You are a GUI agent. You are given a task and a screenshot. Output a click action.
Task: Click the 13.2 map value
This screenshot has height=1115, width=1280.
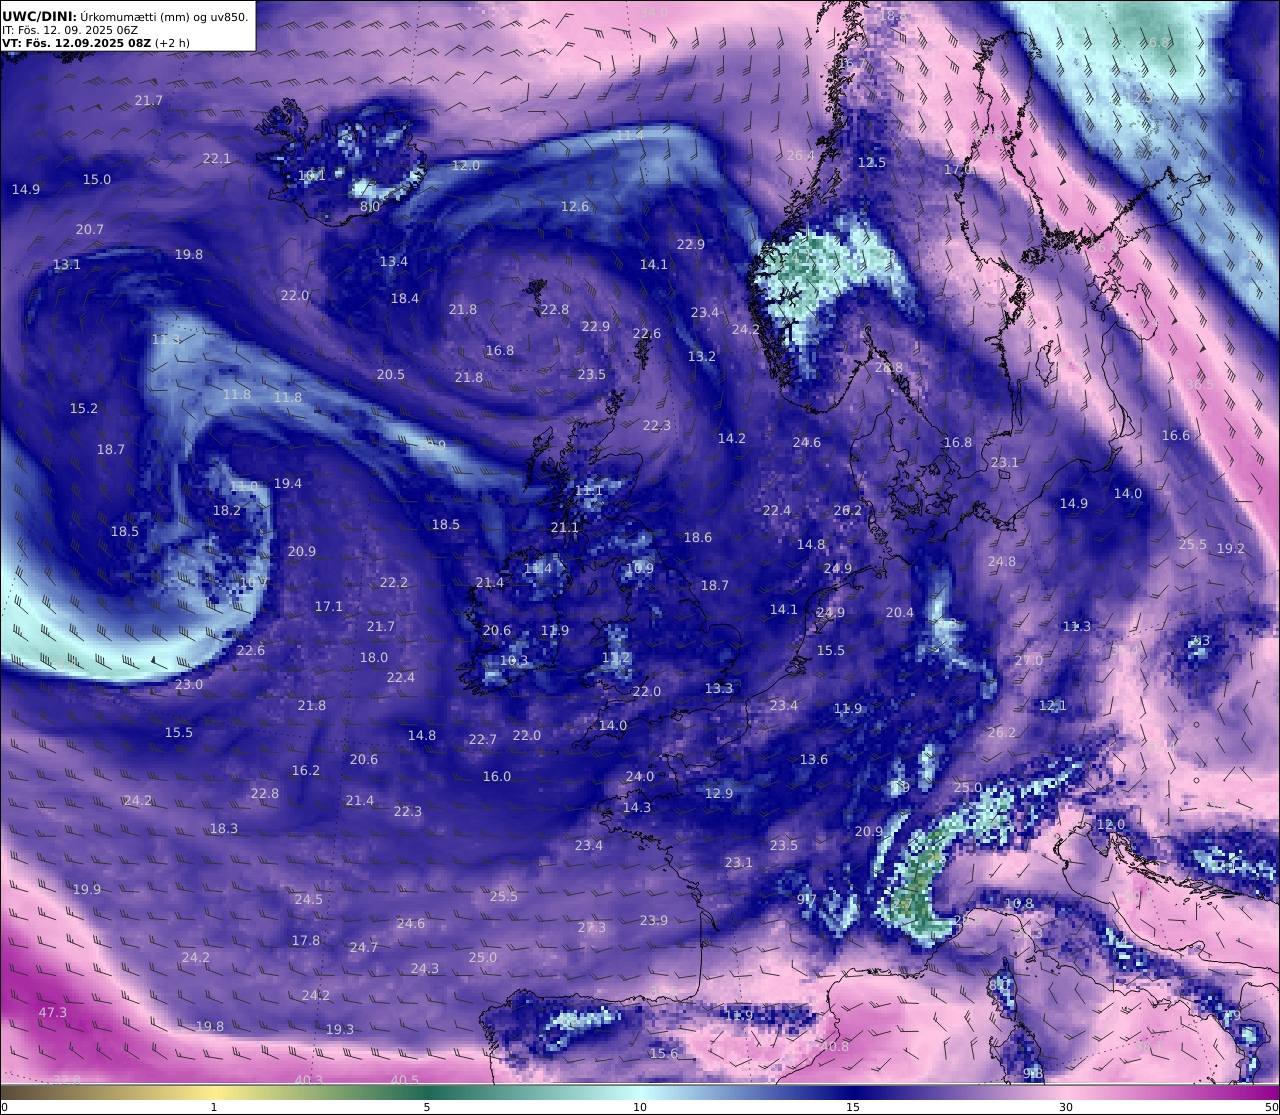click(702, 357)
